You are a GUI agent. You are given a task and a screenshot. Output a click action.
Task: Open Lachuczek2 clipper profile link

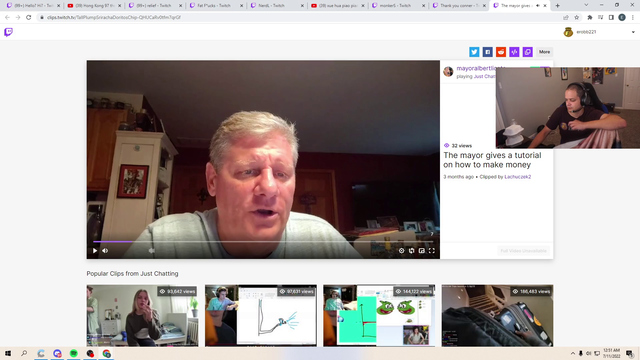click(518, 177)
